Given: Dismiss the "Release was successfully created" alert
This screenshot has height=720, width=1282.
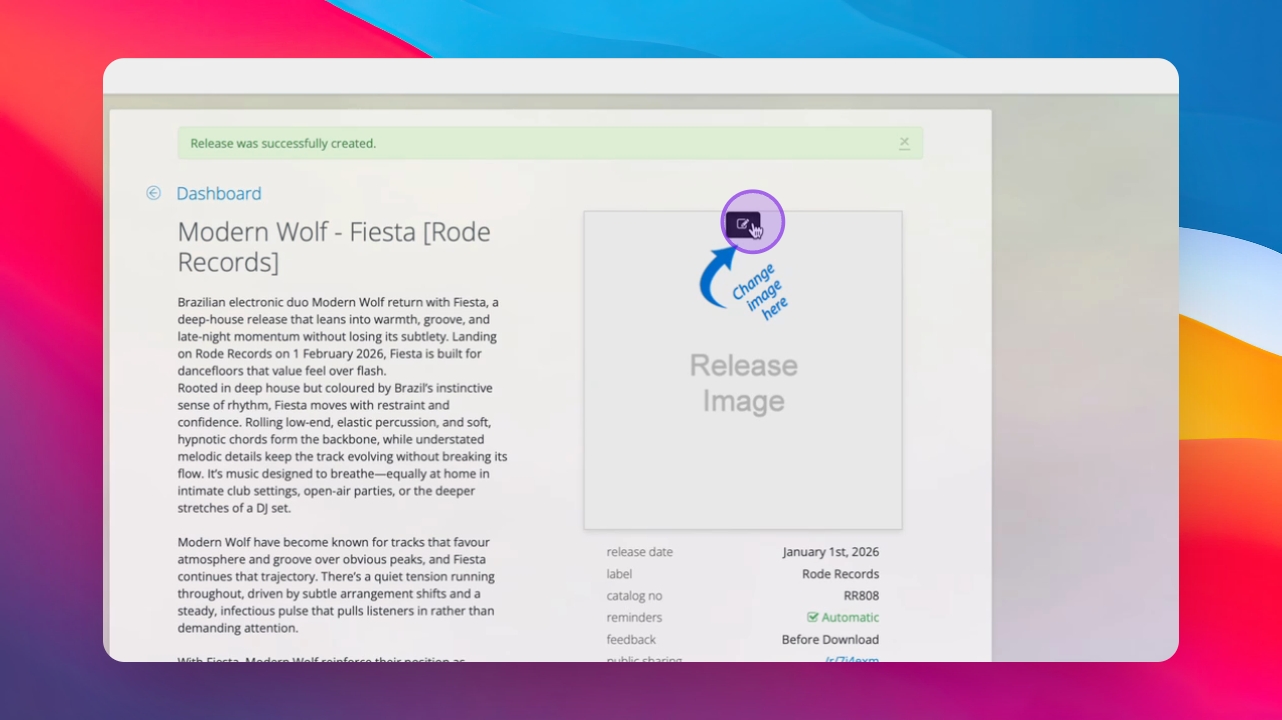Looking at the screenshot, I should tap(904, 142).
